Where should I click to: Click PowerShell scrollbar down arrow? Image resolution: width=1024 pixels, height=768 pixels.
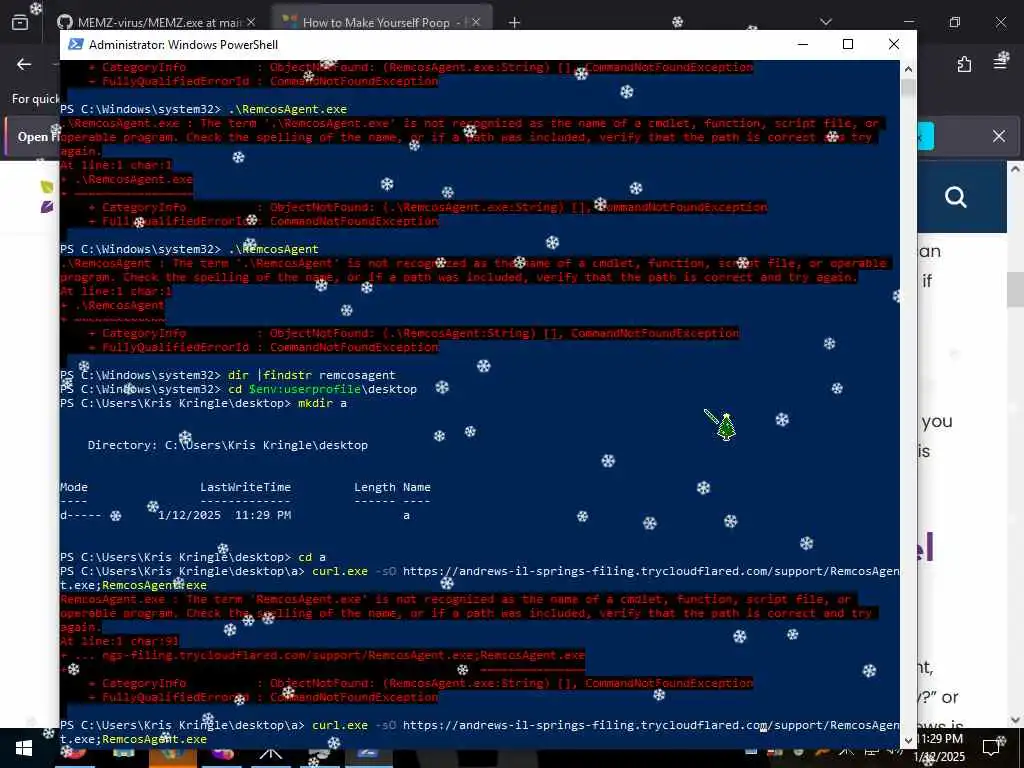908,741
